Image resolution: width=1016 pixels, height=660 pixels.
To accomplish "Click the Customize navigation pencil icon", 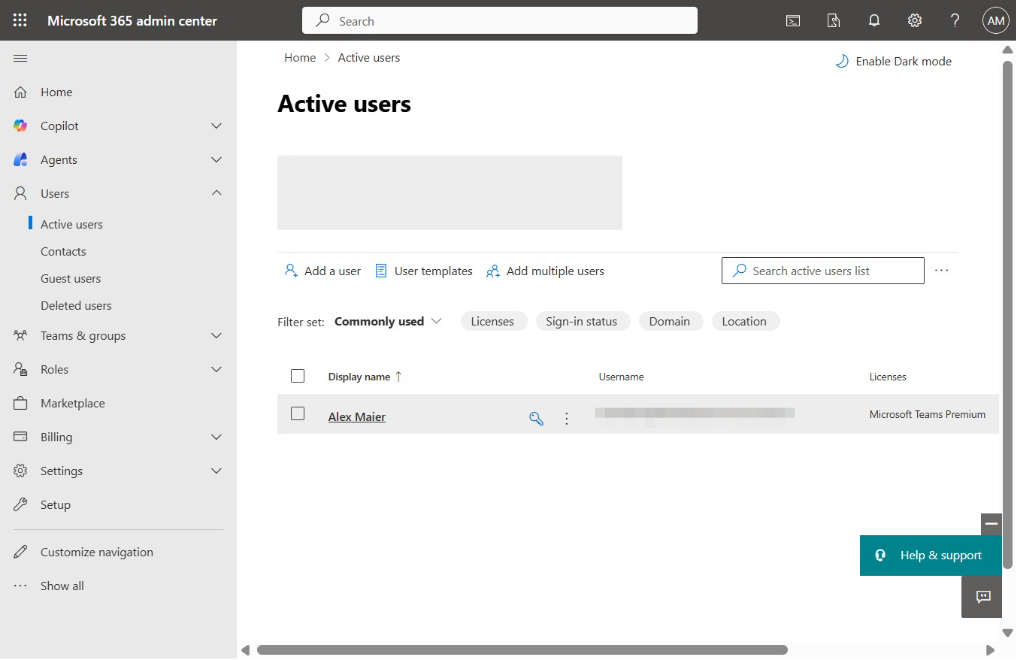I will pyautogui.click(x=21, y=552).
